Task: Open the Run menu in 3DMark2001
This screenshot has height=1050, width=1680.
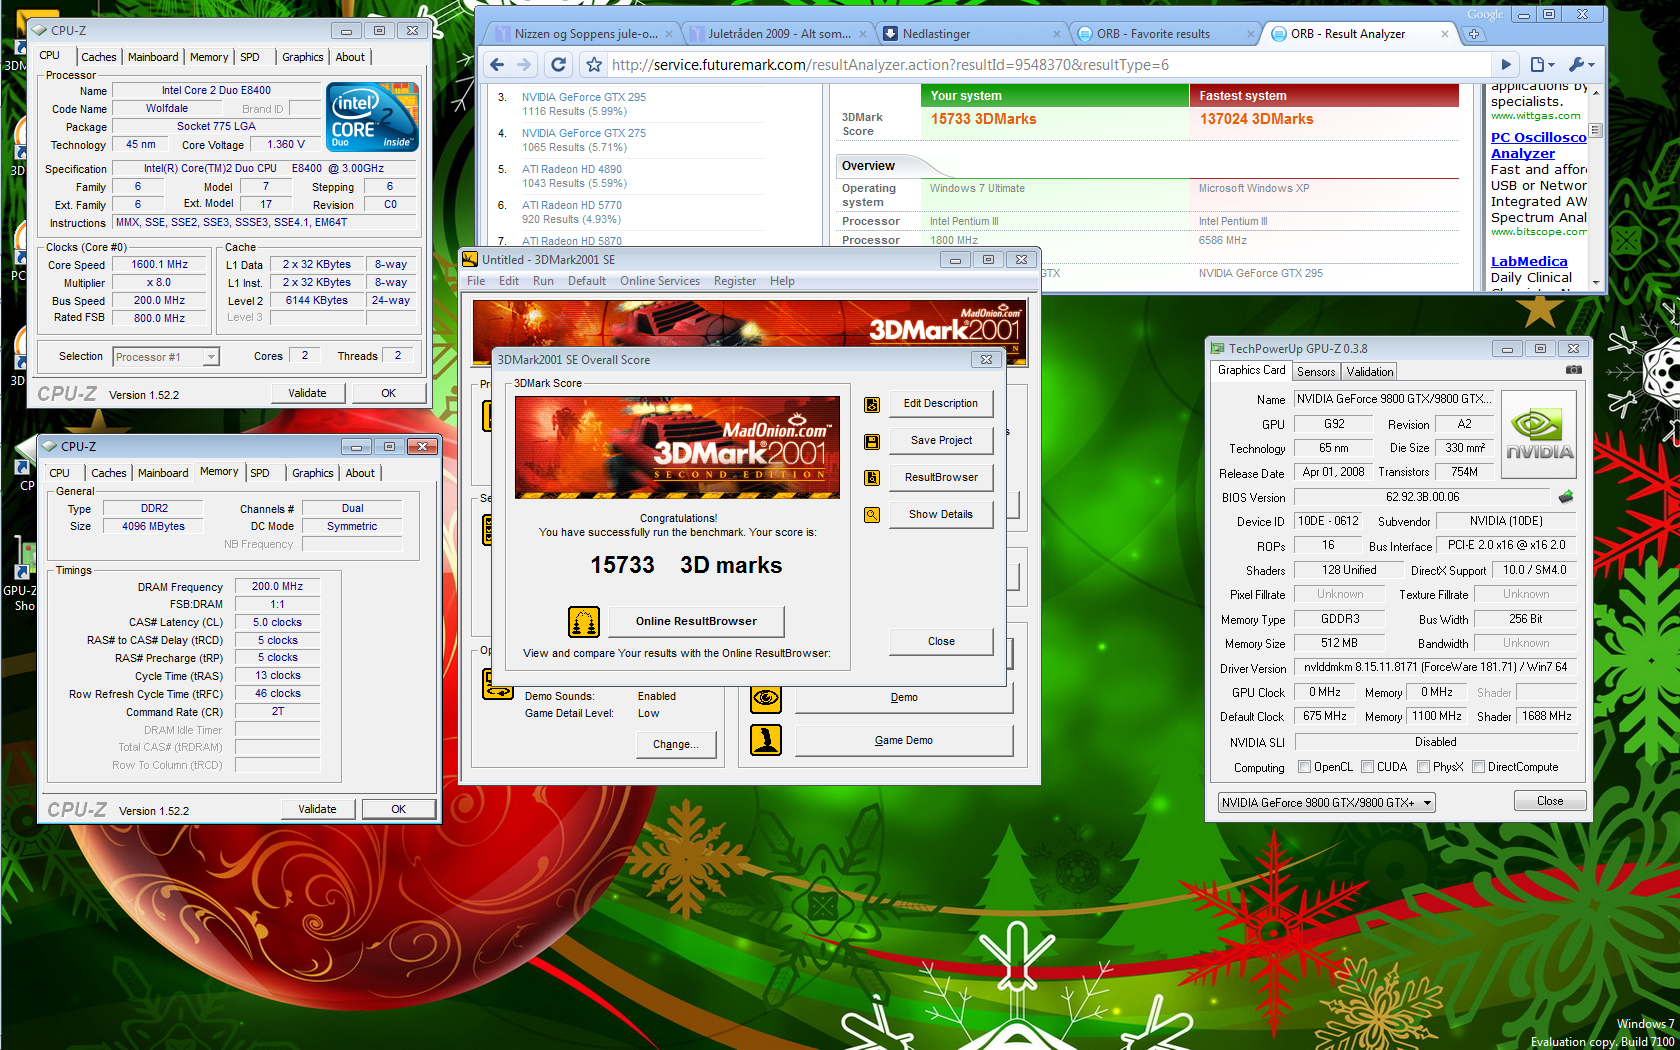Action: point(543,281)
